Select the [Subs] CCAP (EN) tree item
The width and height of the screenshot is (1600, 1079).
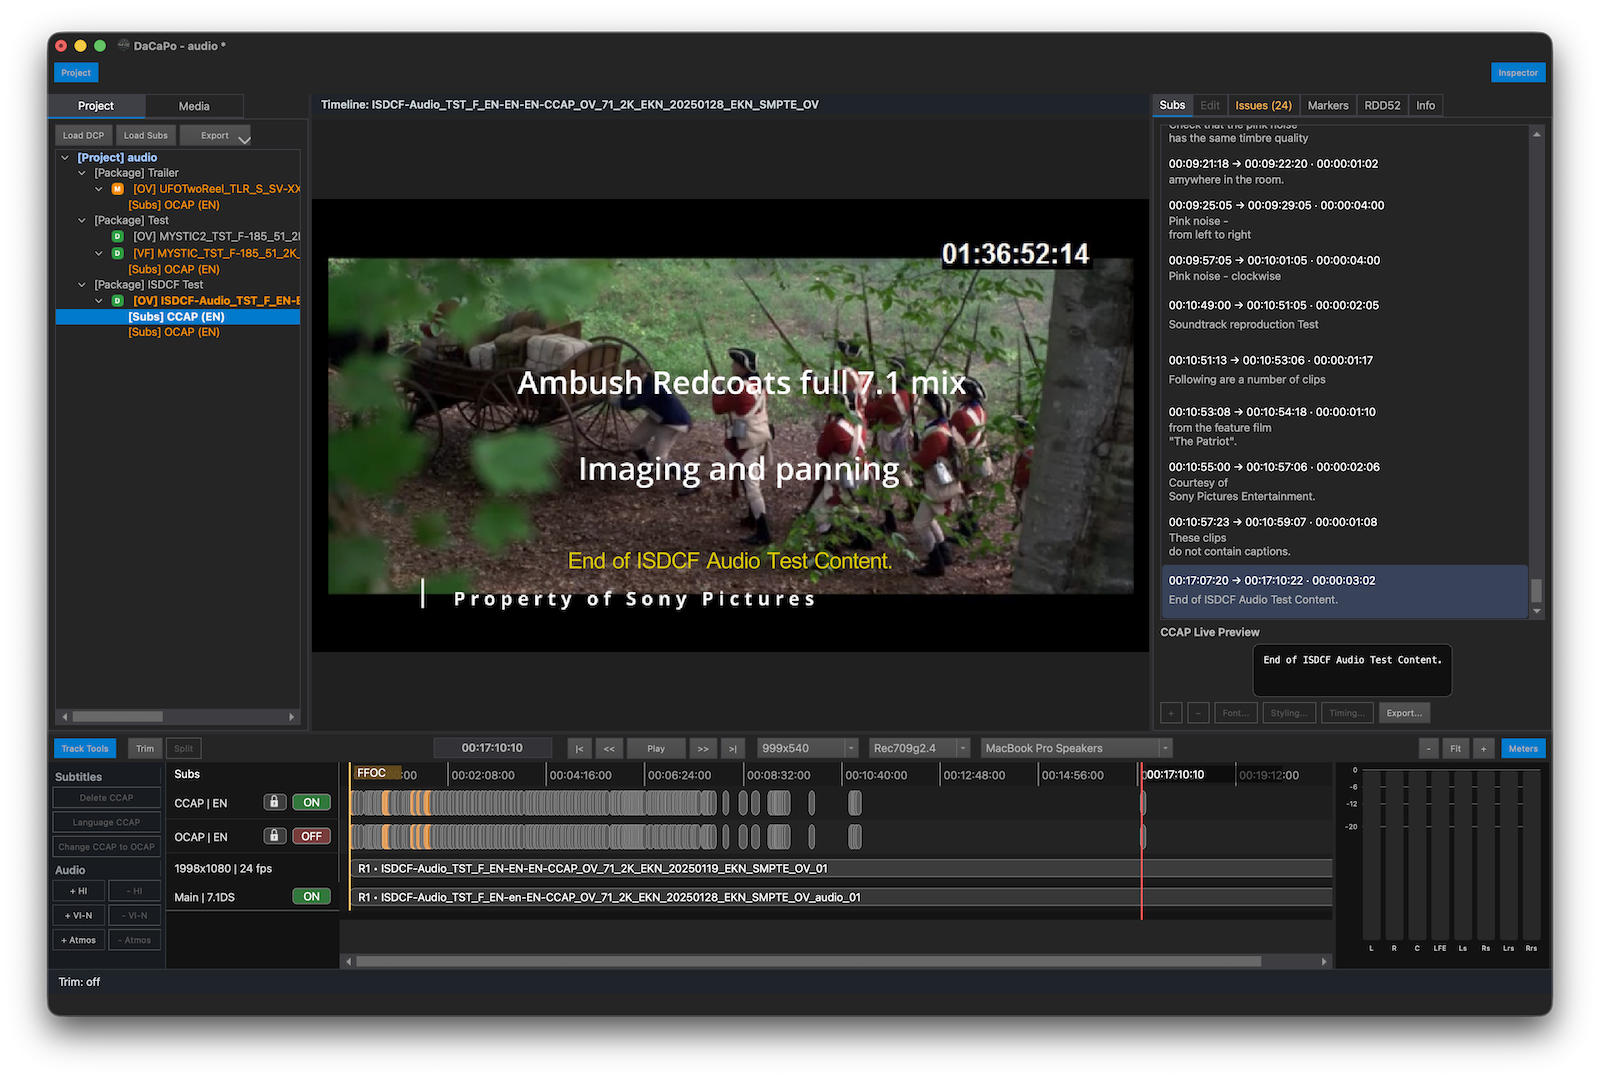pyautogui.click(x=178, y=317)
